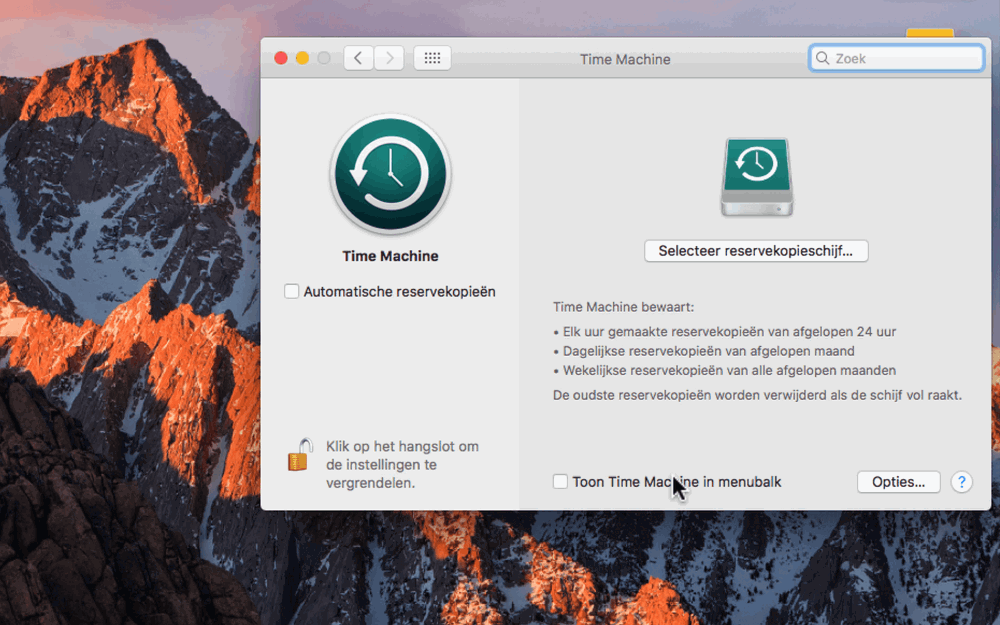The image size is (1000, 625).
Task: Minimize window with the yellow button
Action: coord(302,58)
